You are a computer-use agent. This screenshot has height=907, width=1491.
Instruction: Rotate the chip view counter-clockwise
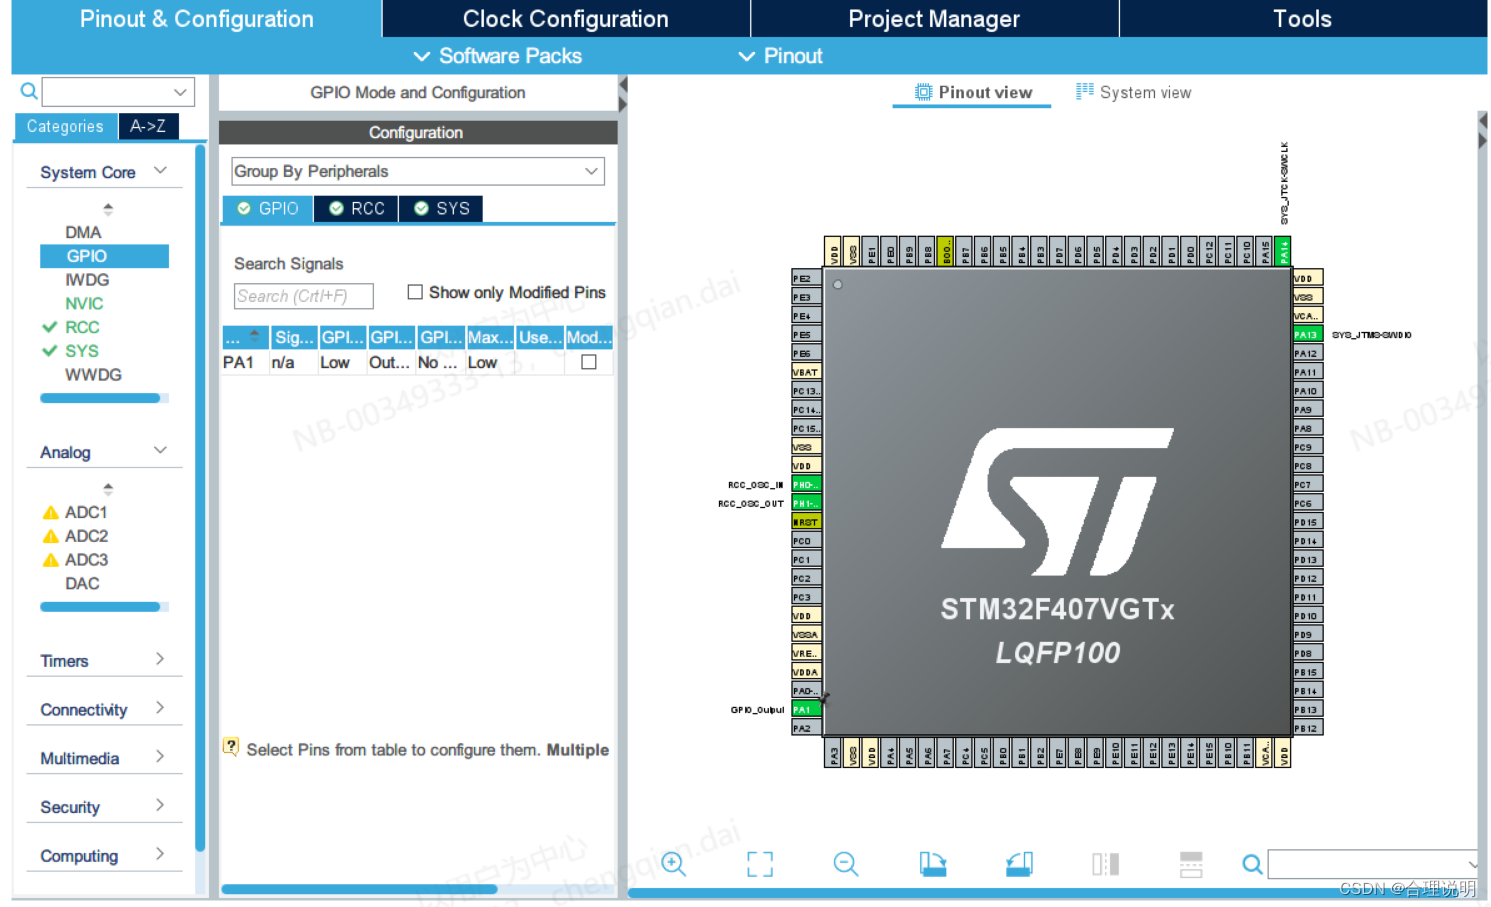1019,864
